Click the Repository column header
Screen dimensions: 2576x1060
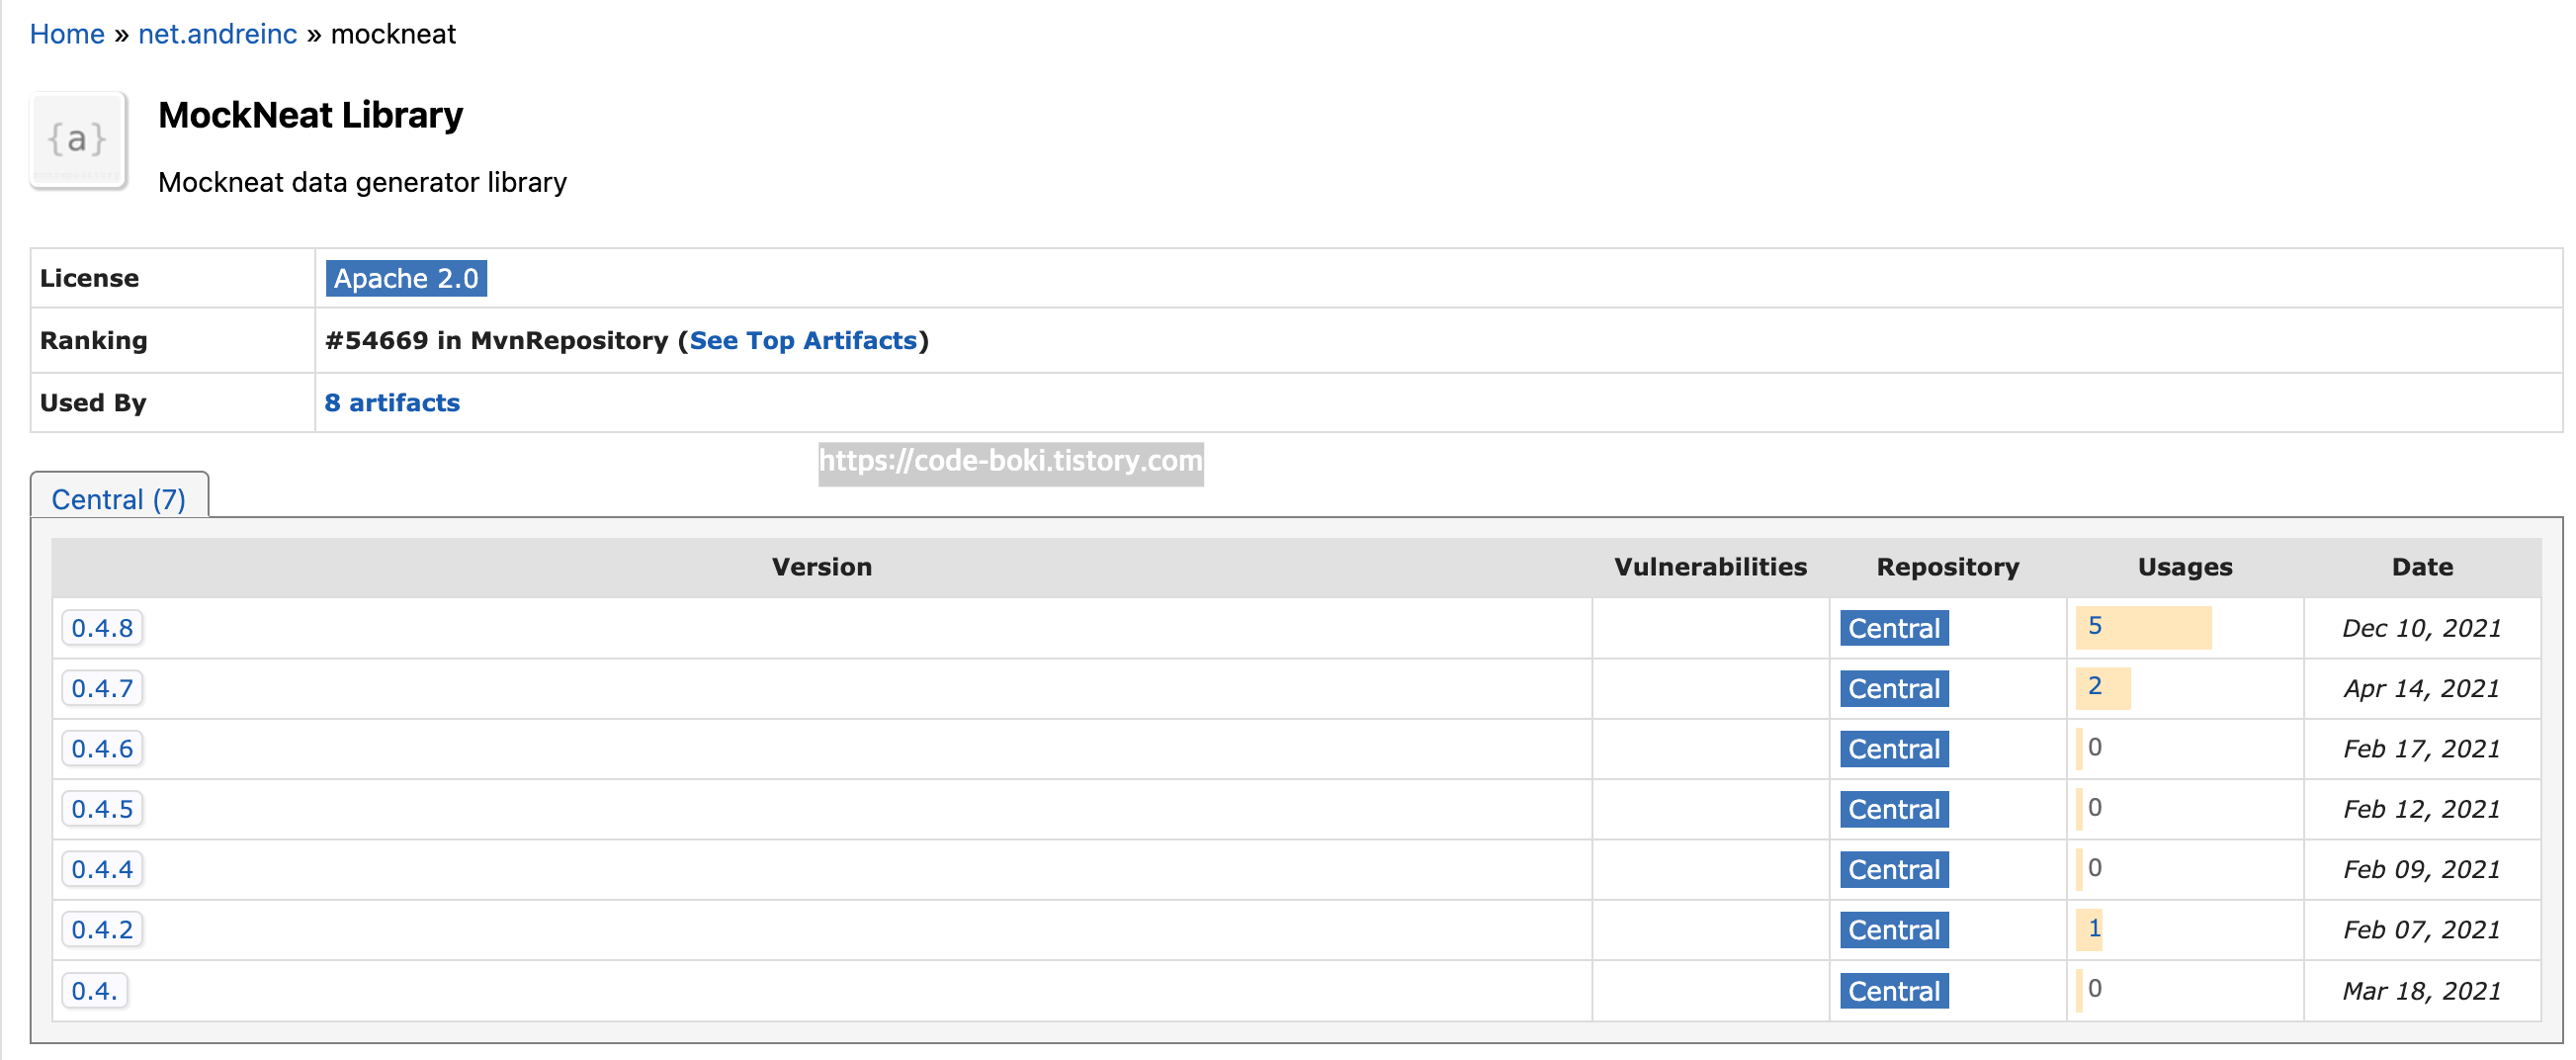(x=1948, y=567)
